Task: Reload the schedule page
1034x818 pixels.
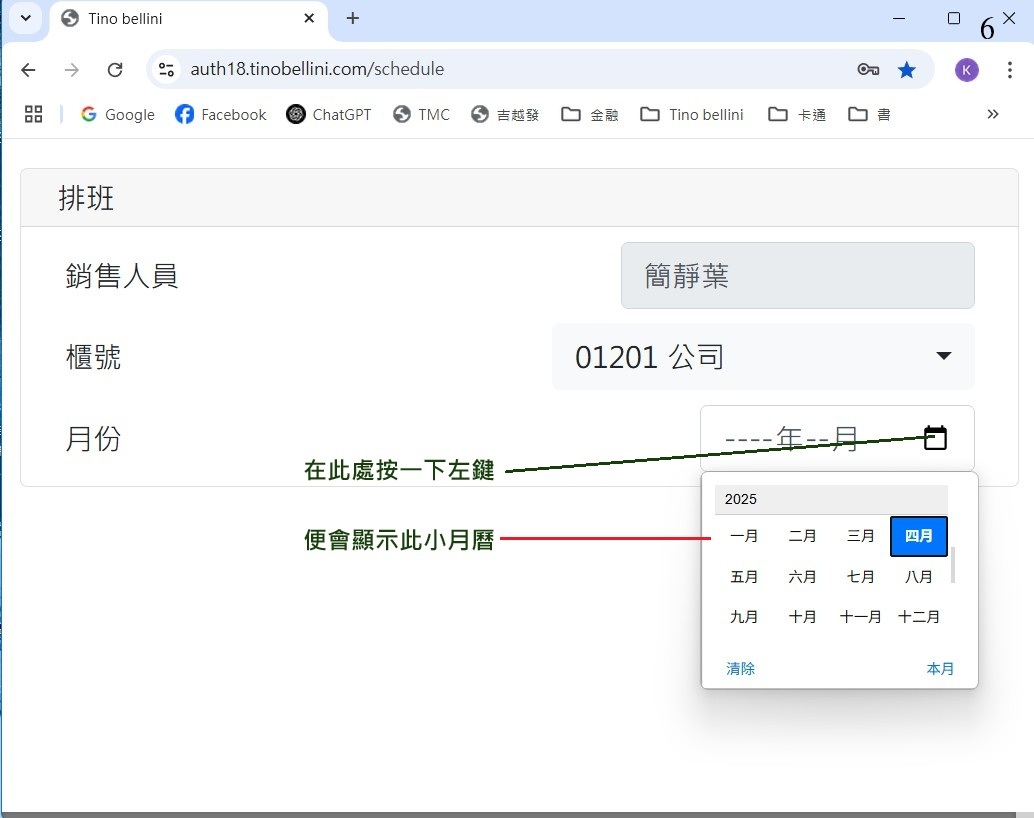Action: point(115,69)
